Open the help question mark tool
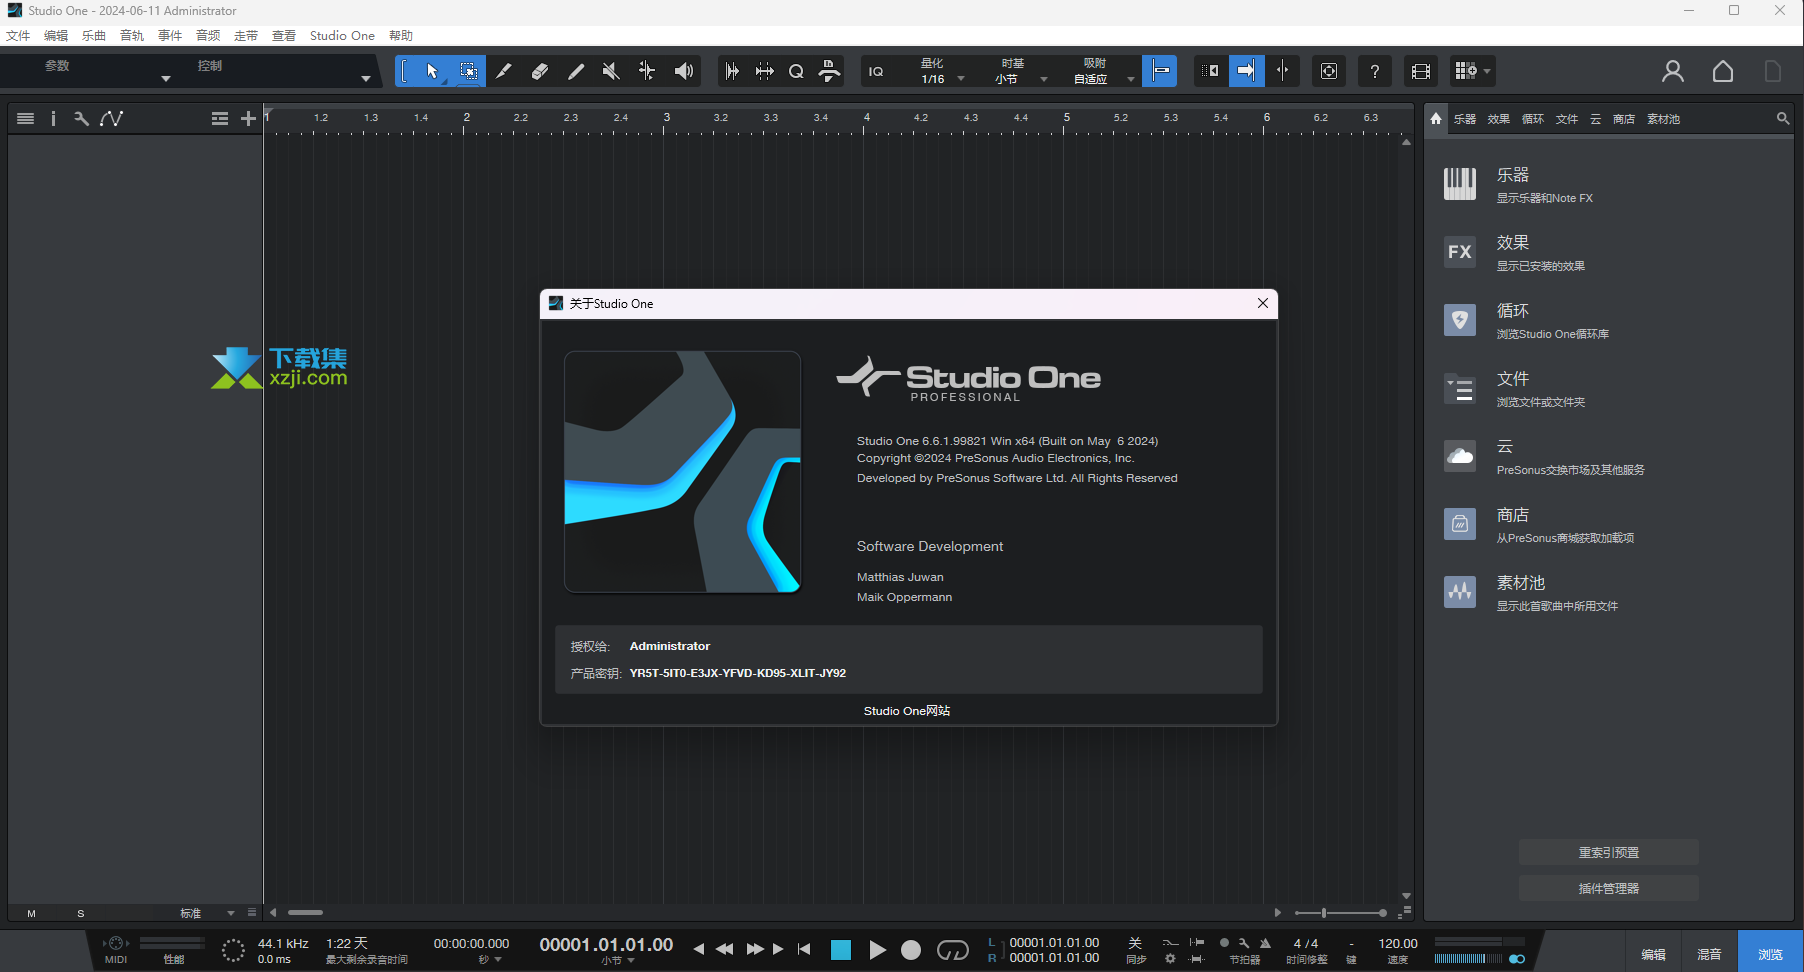 point(1374,71)
